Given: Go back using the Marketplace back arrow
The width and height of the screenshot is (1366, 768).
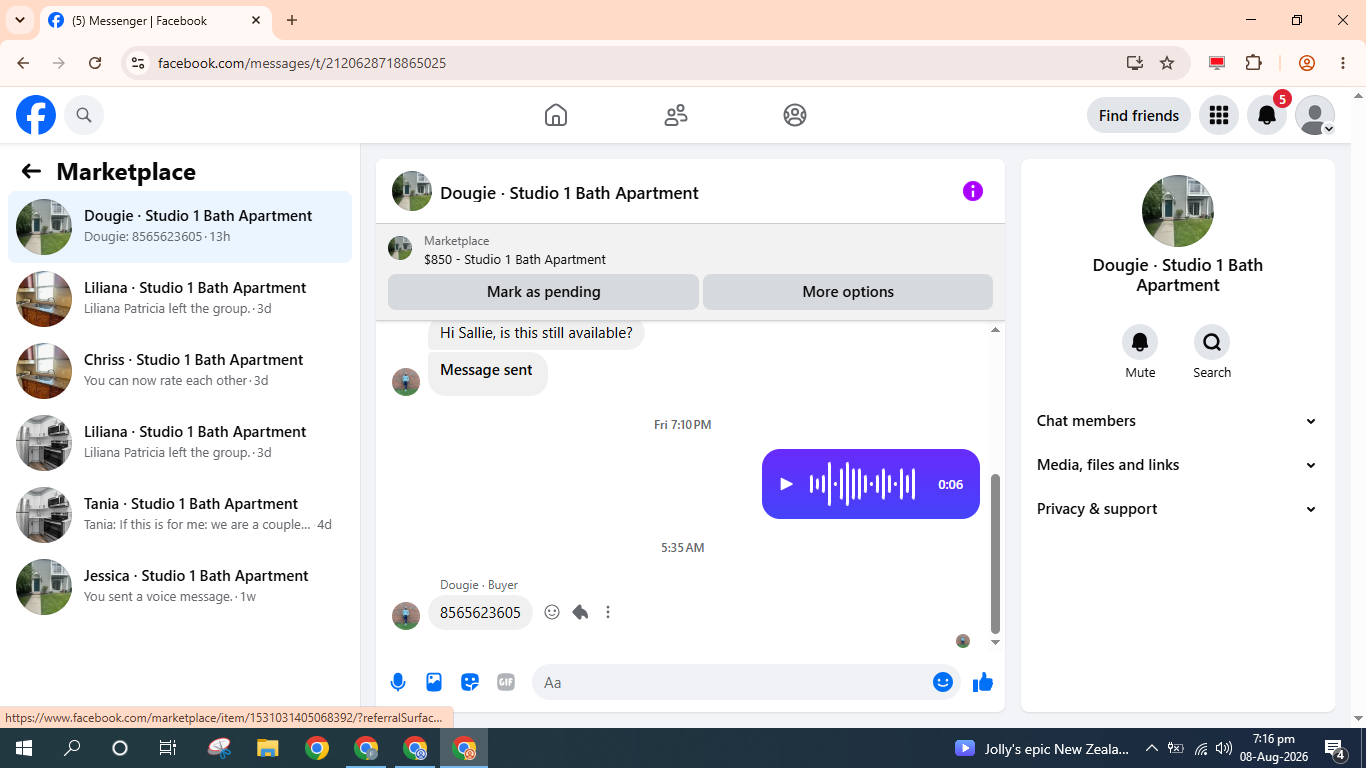Looking at the screenshot, I should (x=31, y=172).
